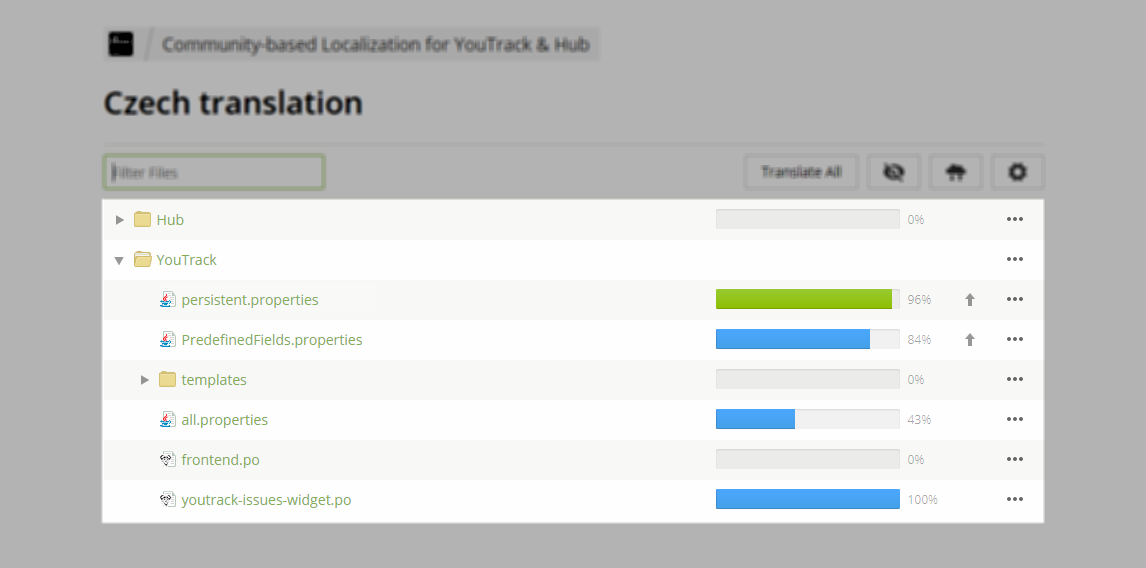Image resolution: width=1146 pixels, height=568 pixels.
Task: Open more options menu for templates
Action: 1014,379
